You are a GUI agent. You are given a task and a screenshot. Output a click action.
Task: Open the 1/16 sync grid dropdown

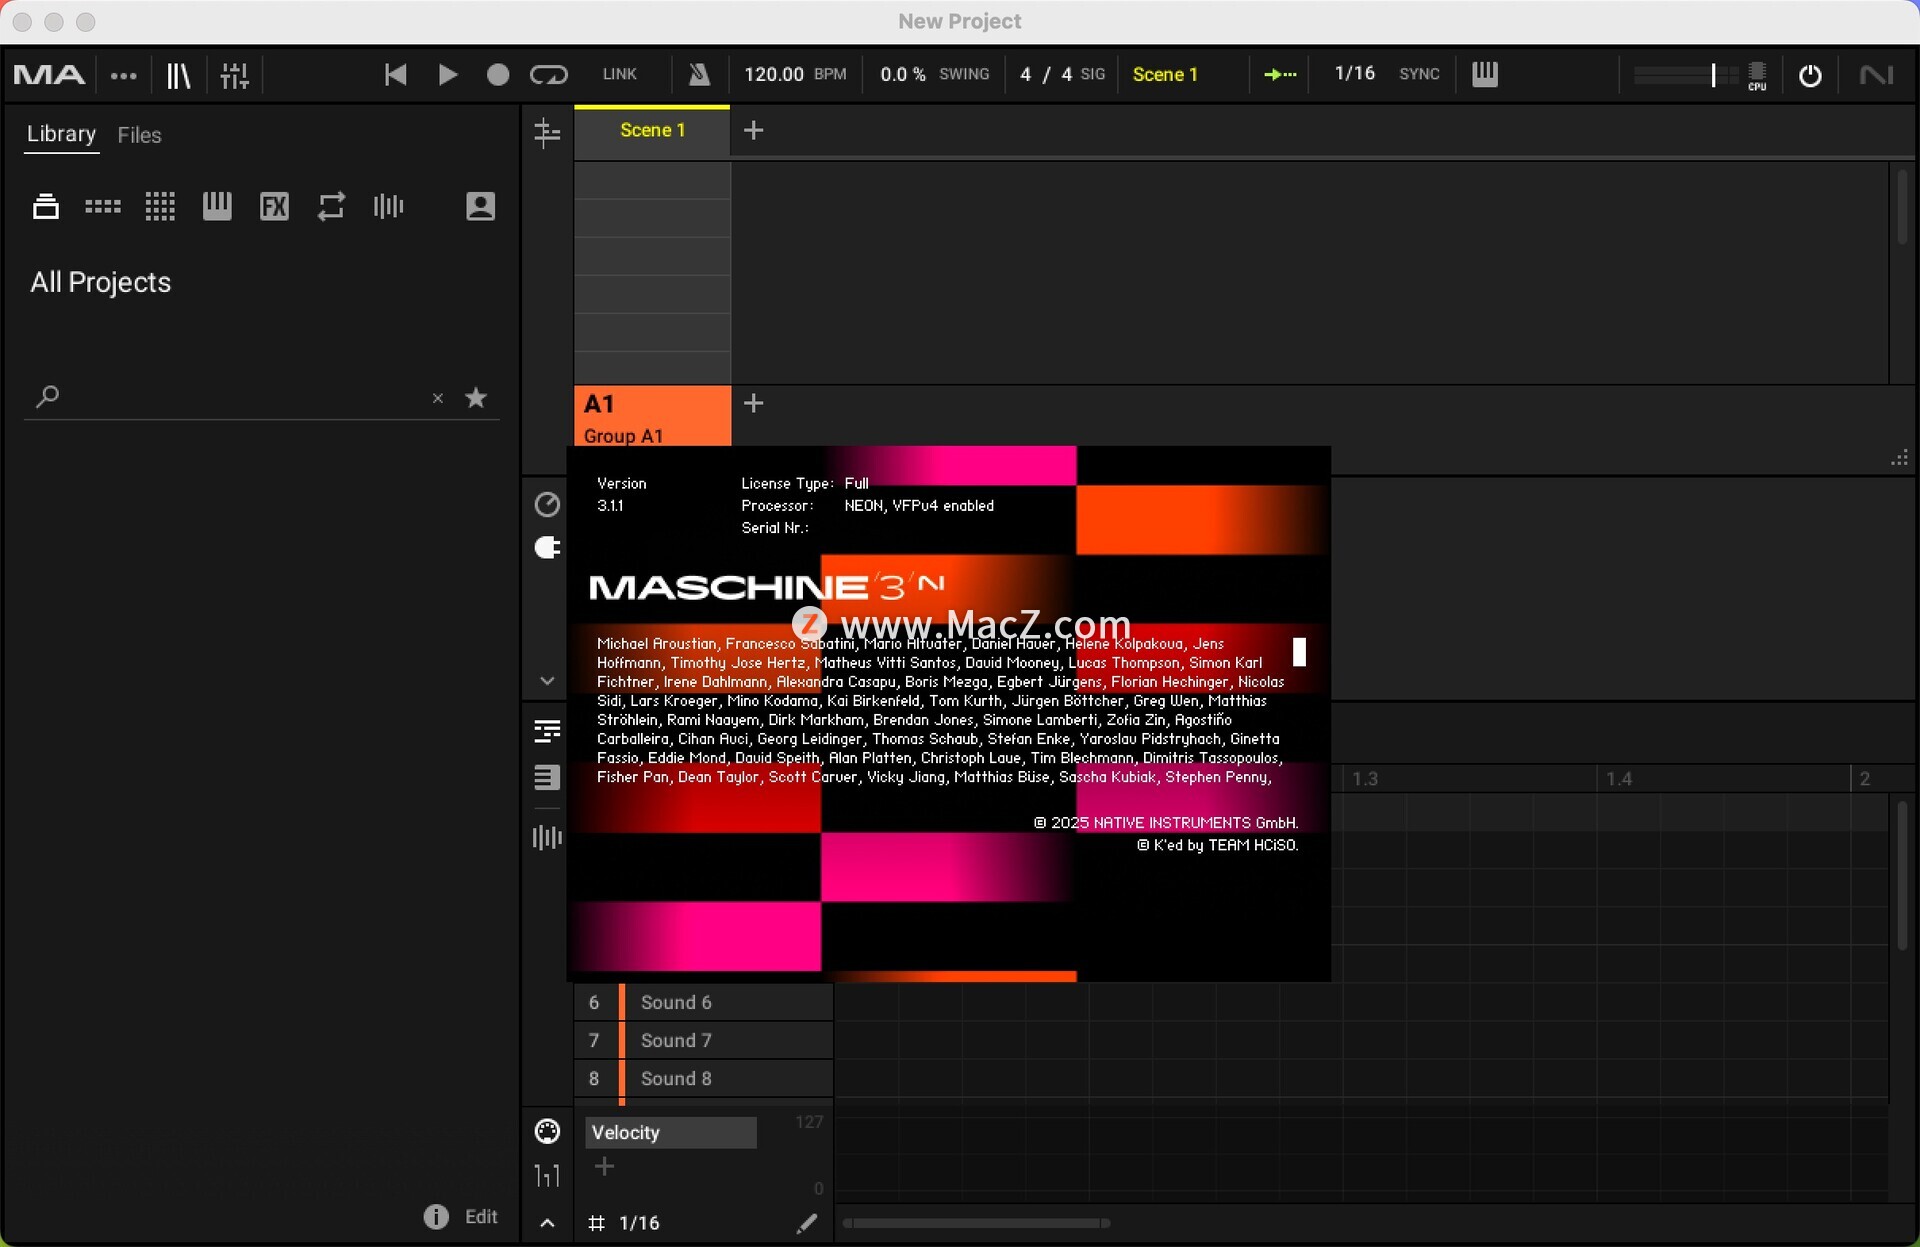pyautogui.click(x=1354, y=73)
